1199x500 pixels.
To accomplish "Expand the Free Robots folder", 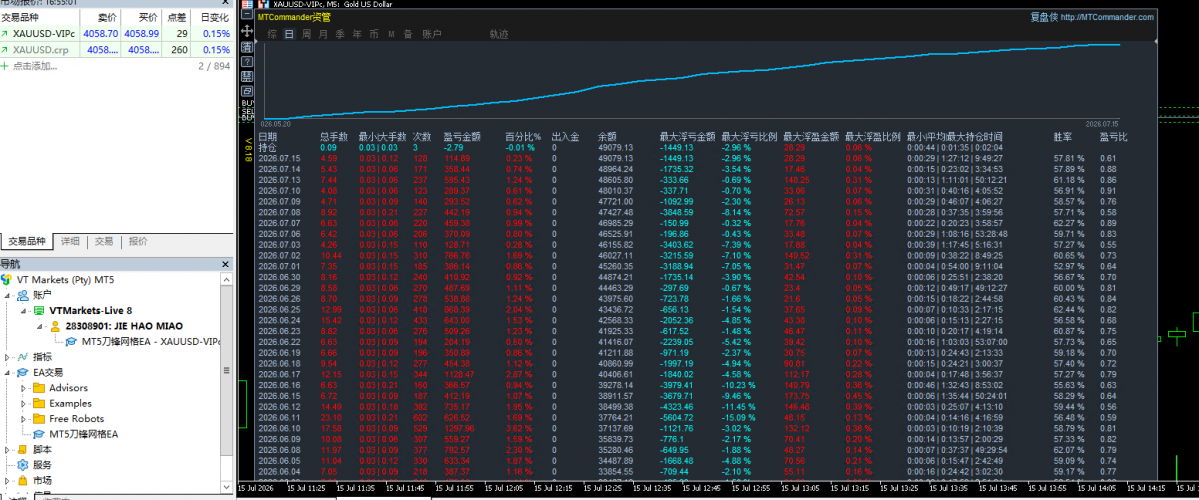I will [x=24, y=419].
